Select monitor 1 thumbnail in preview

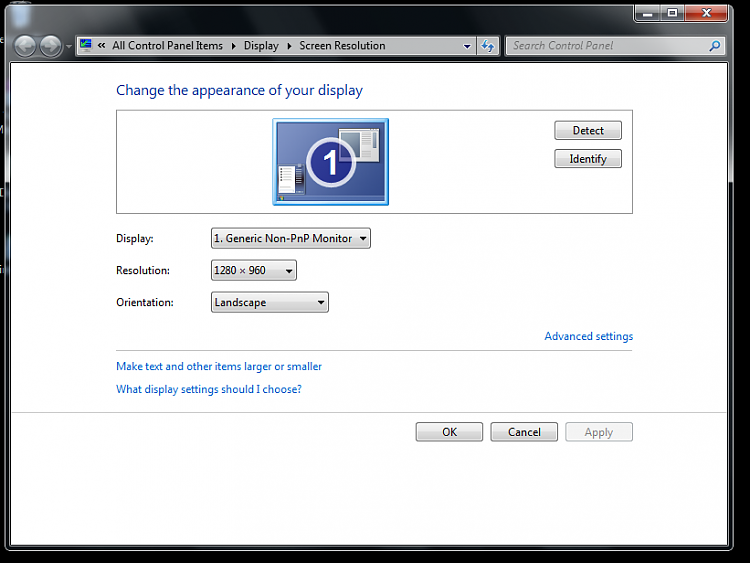pyautogui.click(x=331, y=162)
